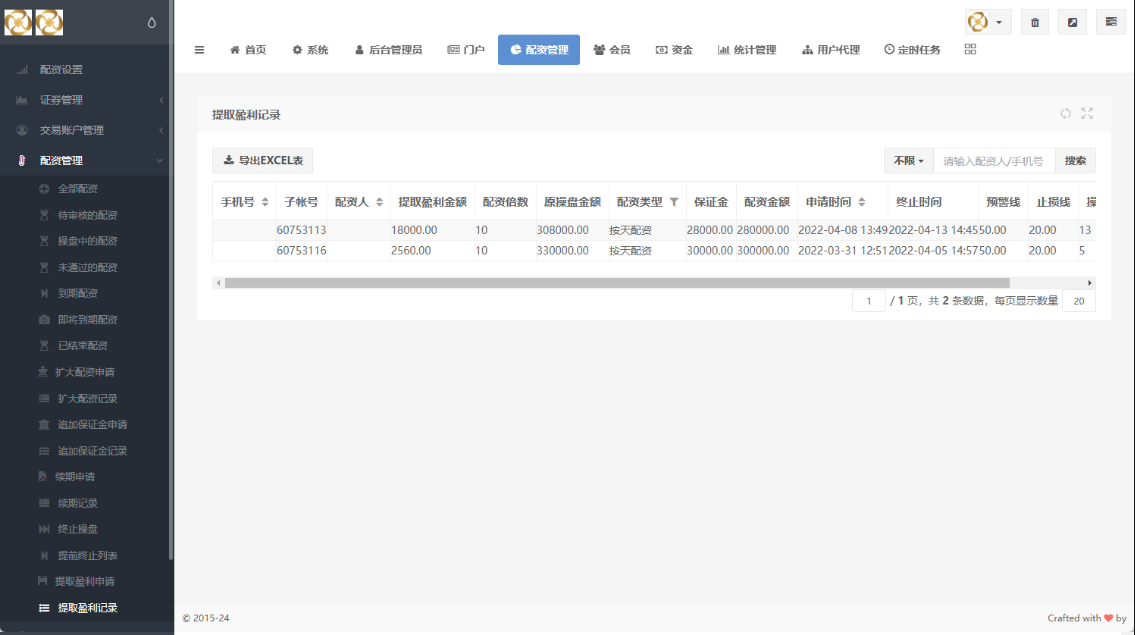Click the per-page count field showing 20
Viewport: 1135px width, 635px height.
(x=1079, y=301)
